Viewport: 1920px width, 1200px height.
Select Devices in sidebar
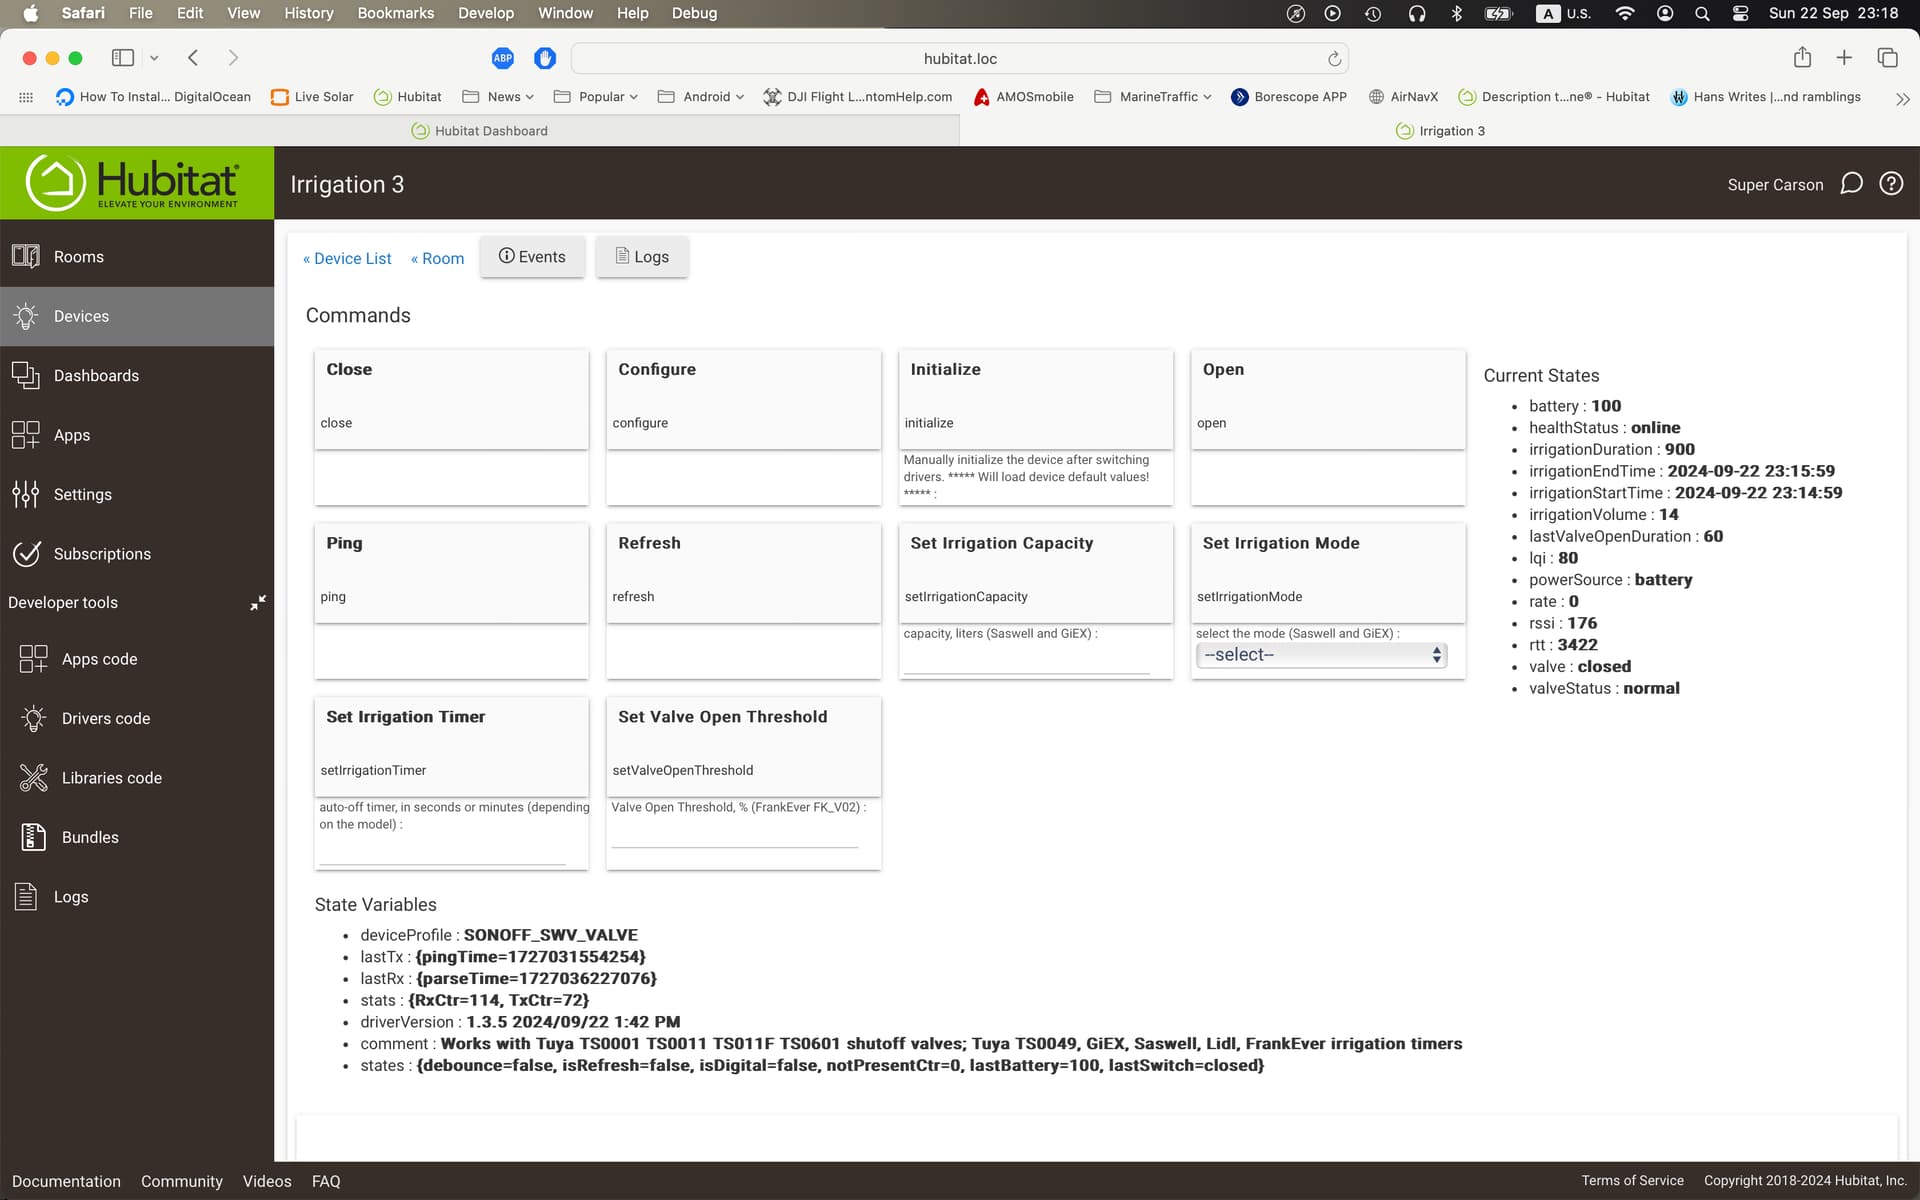click(x=137, y=316)
